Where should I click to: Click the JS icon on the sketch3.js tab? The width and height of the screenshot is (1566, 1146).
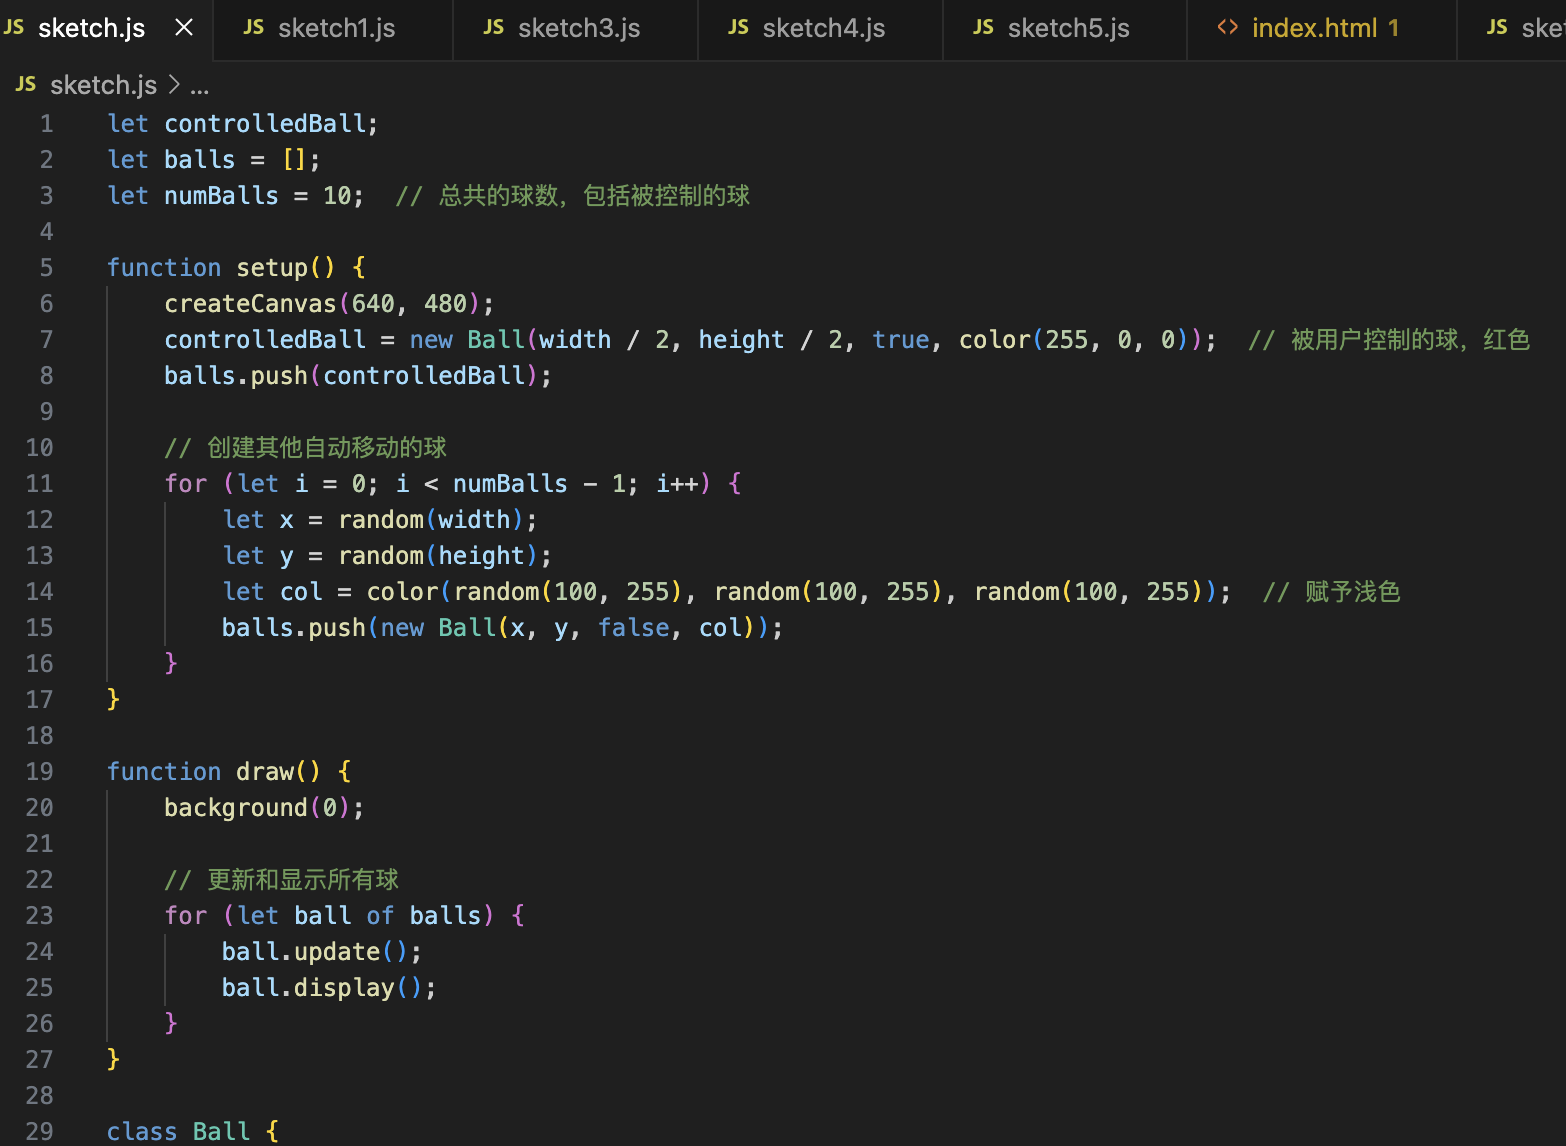[x=494, y=27]
